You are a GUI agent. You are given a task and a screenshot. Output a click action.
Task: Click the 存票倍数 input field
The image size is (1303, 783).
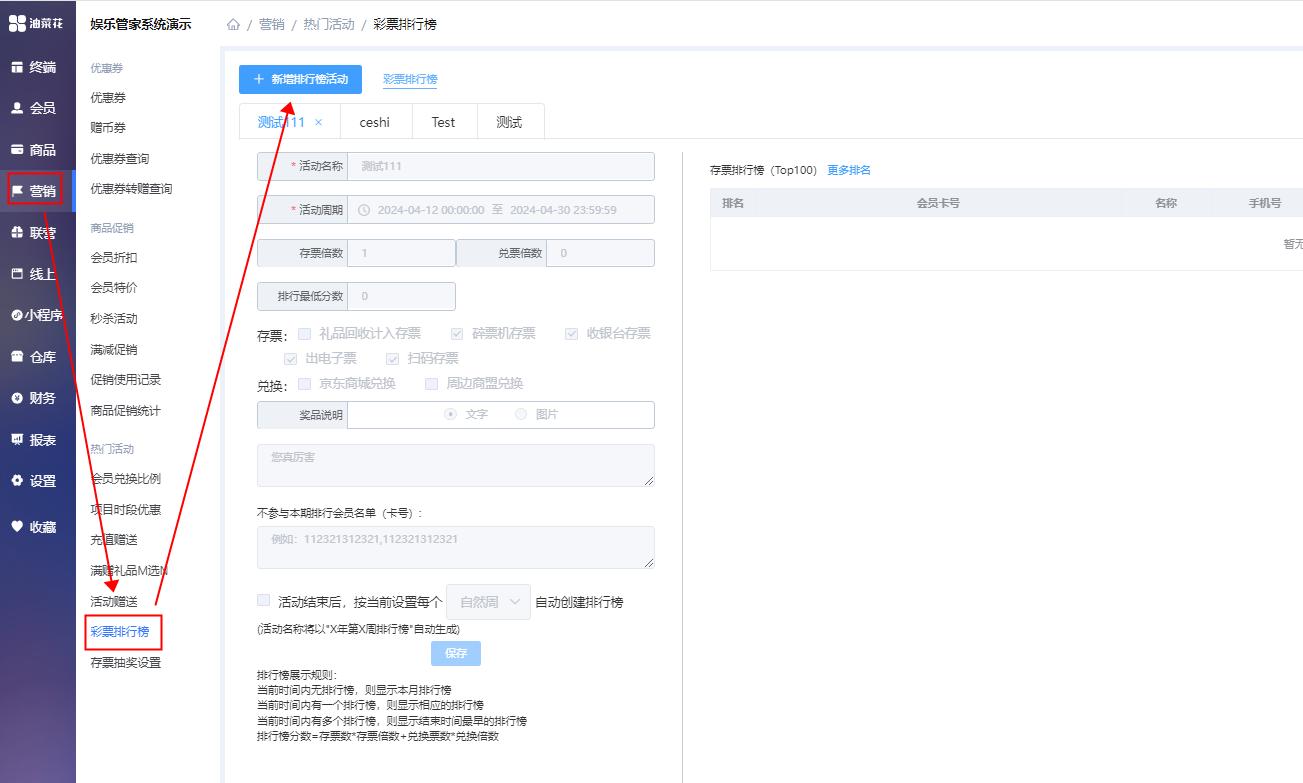coord(401,253)
